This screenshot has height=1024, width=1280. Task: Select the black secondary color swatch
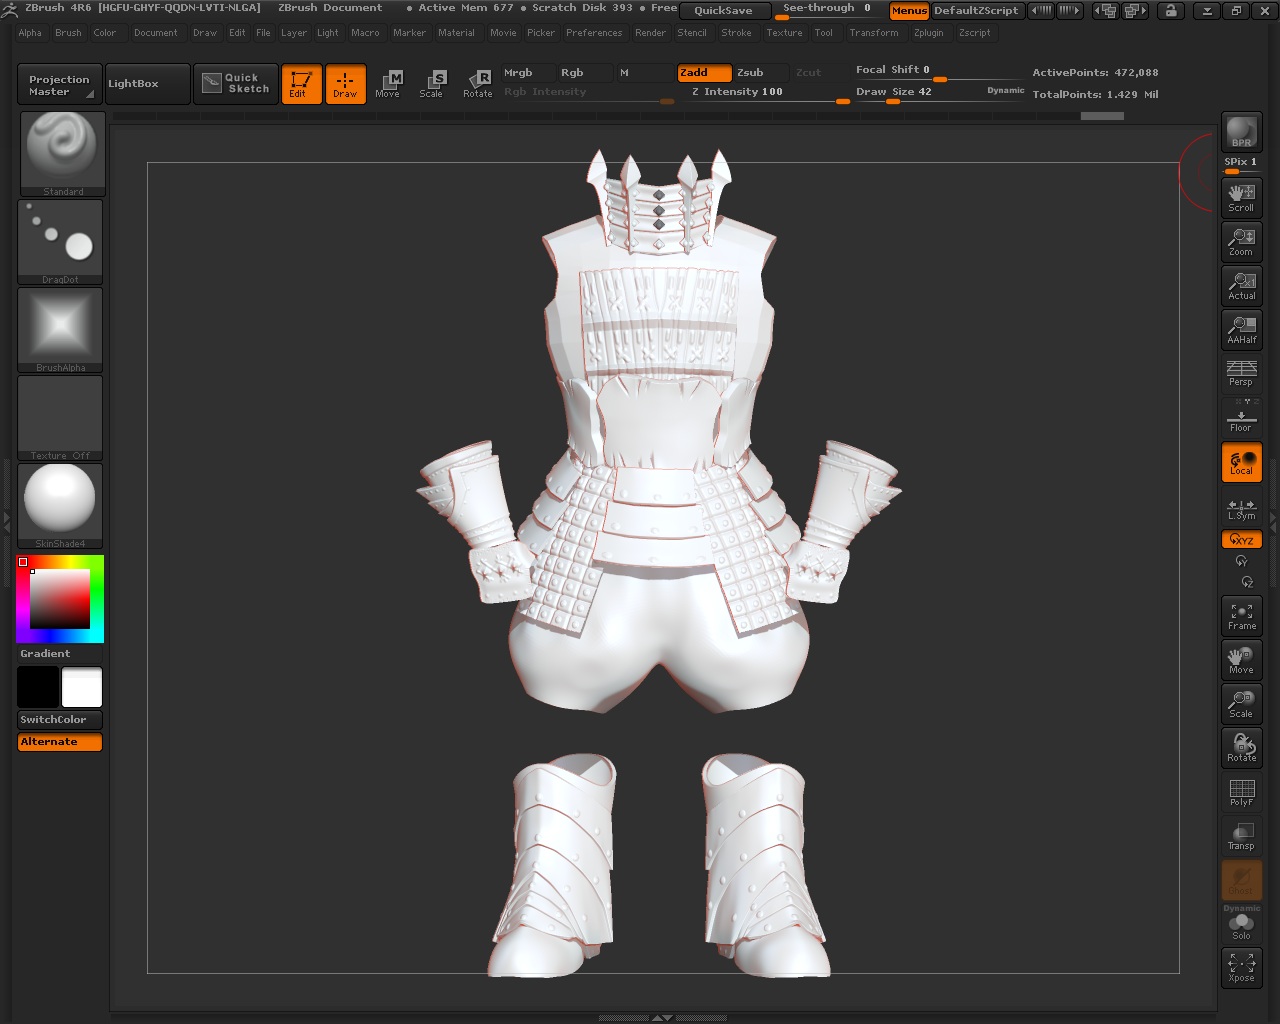pos(38,688)
